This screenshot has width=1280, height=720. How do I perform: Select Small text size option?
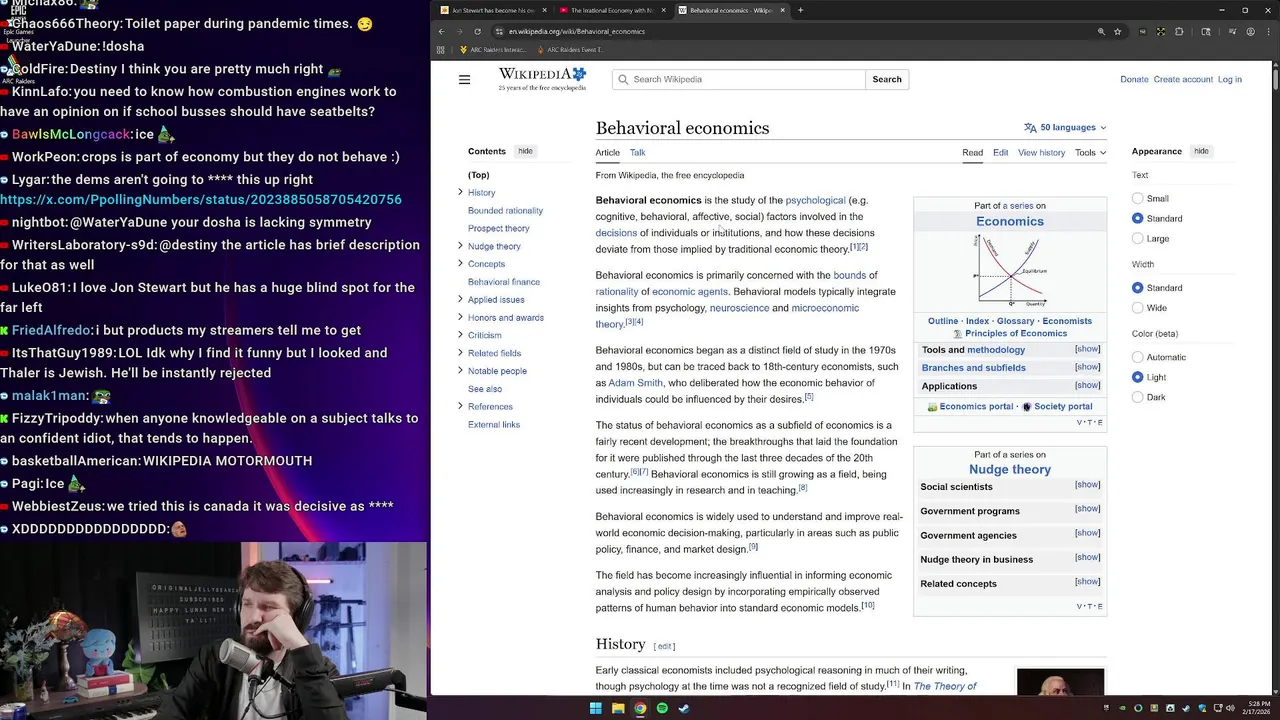[x=1137, y=198]
